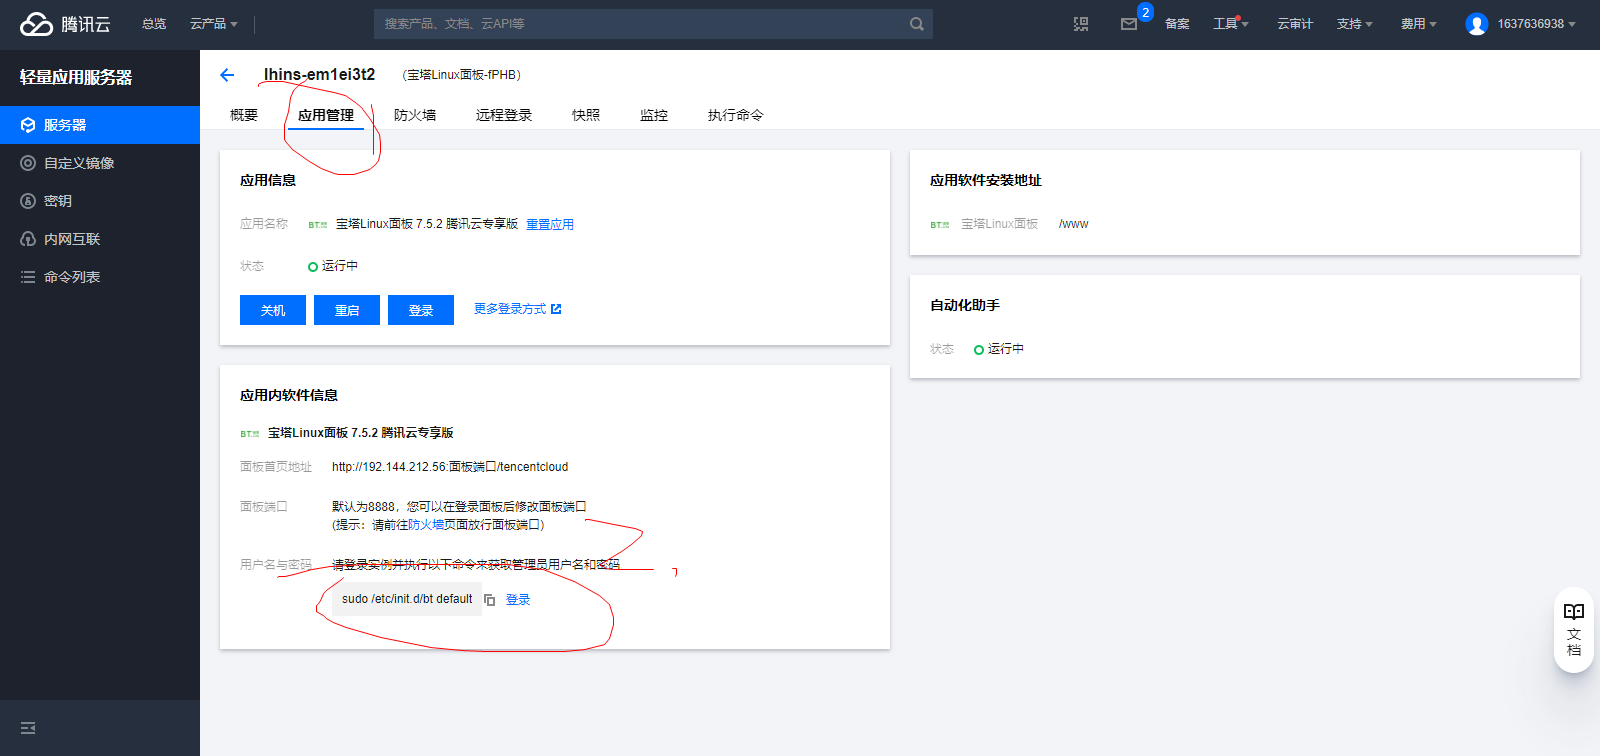Open 总览 in top navigation

(x=154, y=24)
